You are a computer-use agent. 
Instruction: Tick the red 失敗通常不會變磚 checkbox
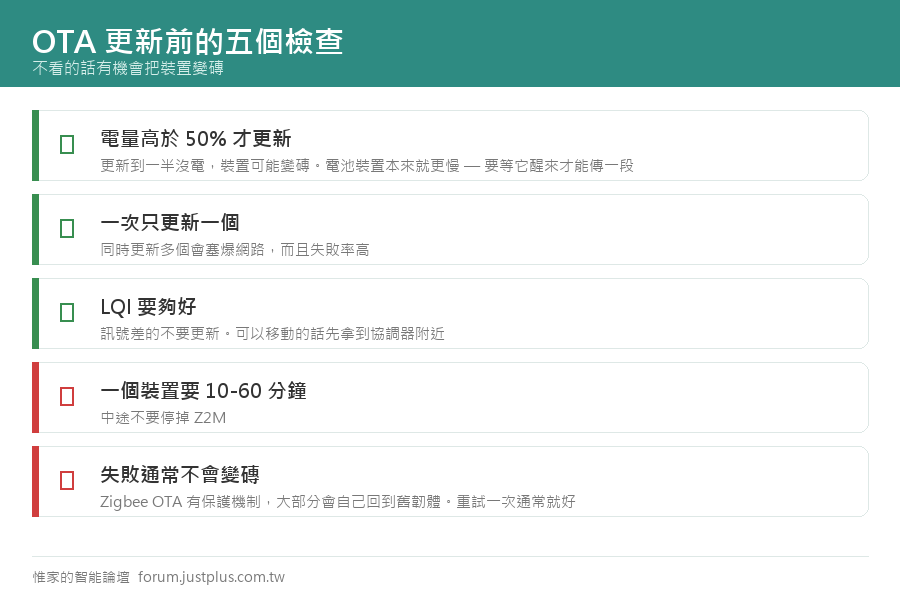pyautogui.click(x=67, y=480)
